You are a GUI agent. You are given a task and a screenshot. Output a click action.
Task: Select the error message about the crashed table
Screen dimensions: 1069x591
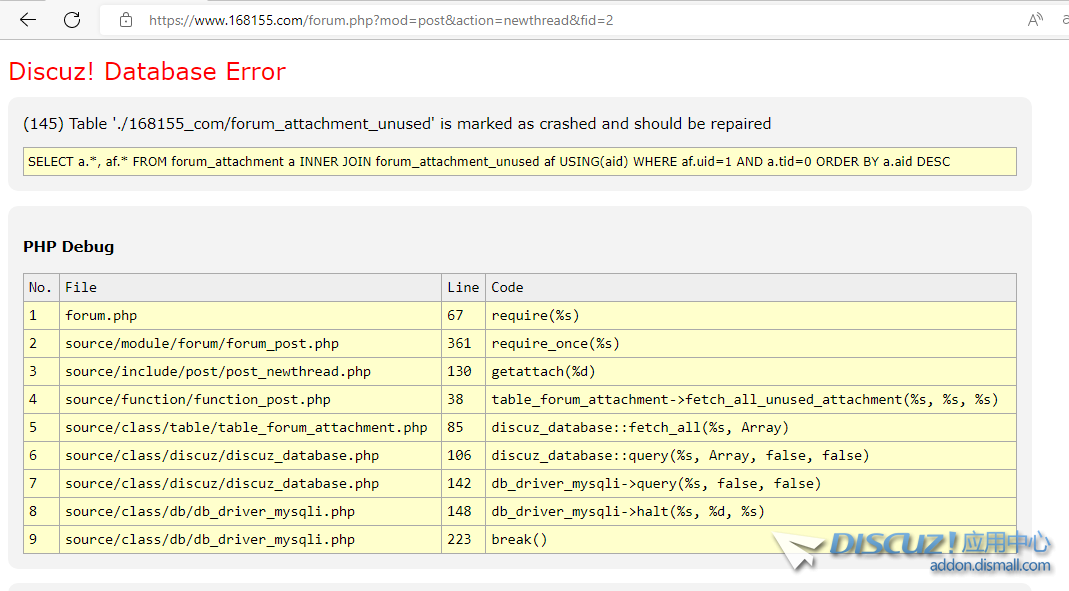point(397,123)
